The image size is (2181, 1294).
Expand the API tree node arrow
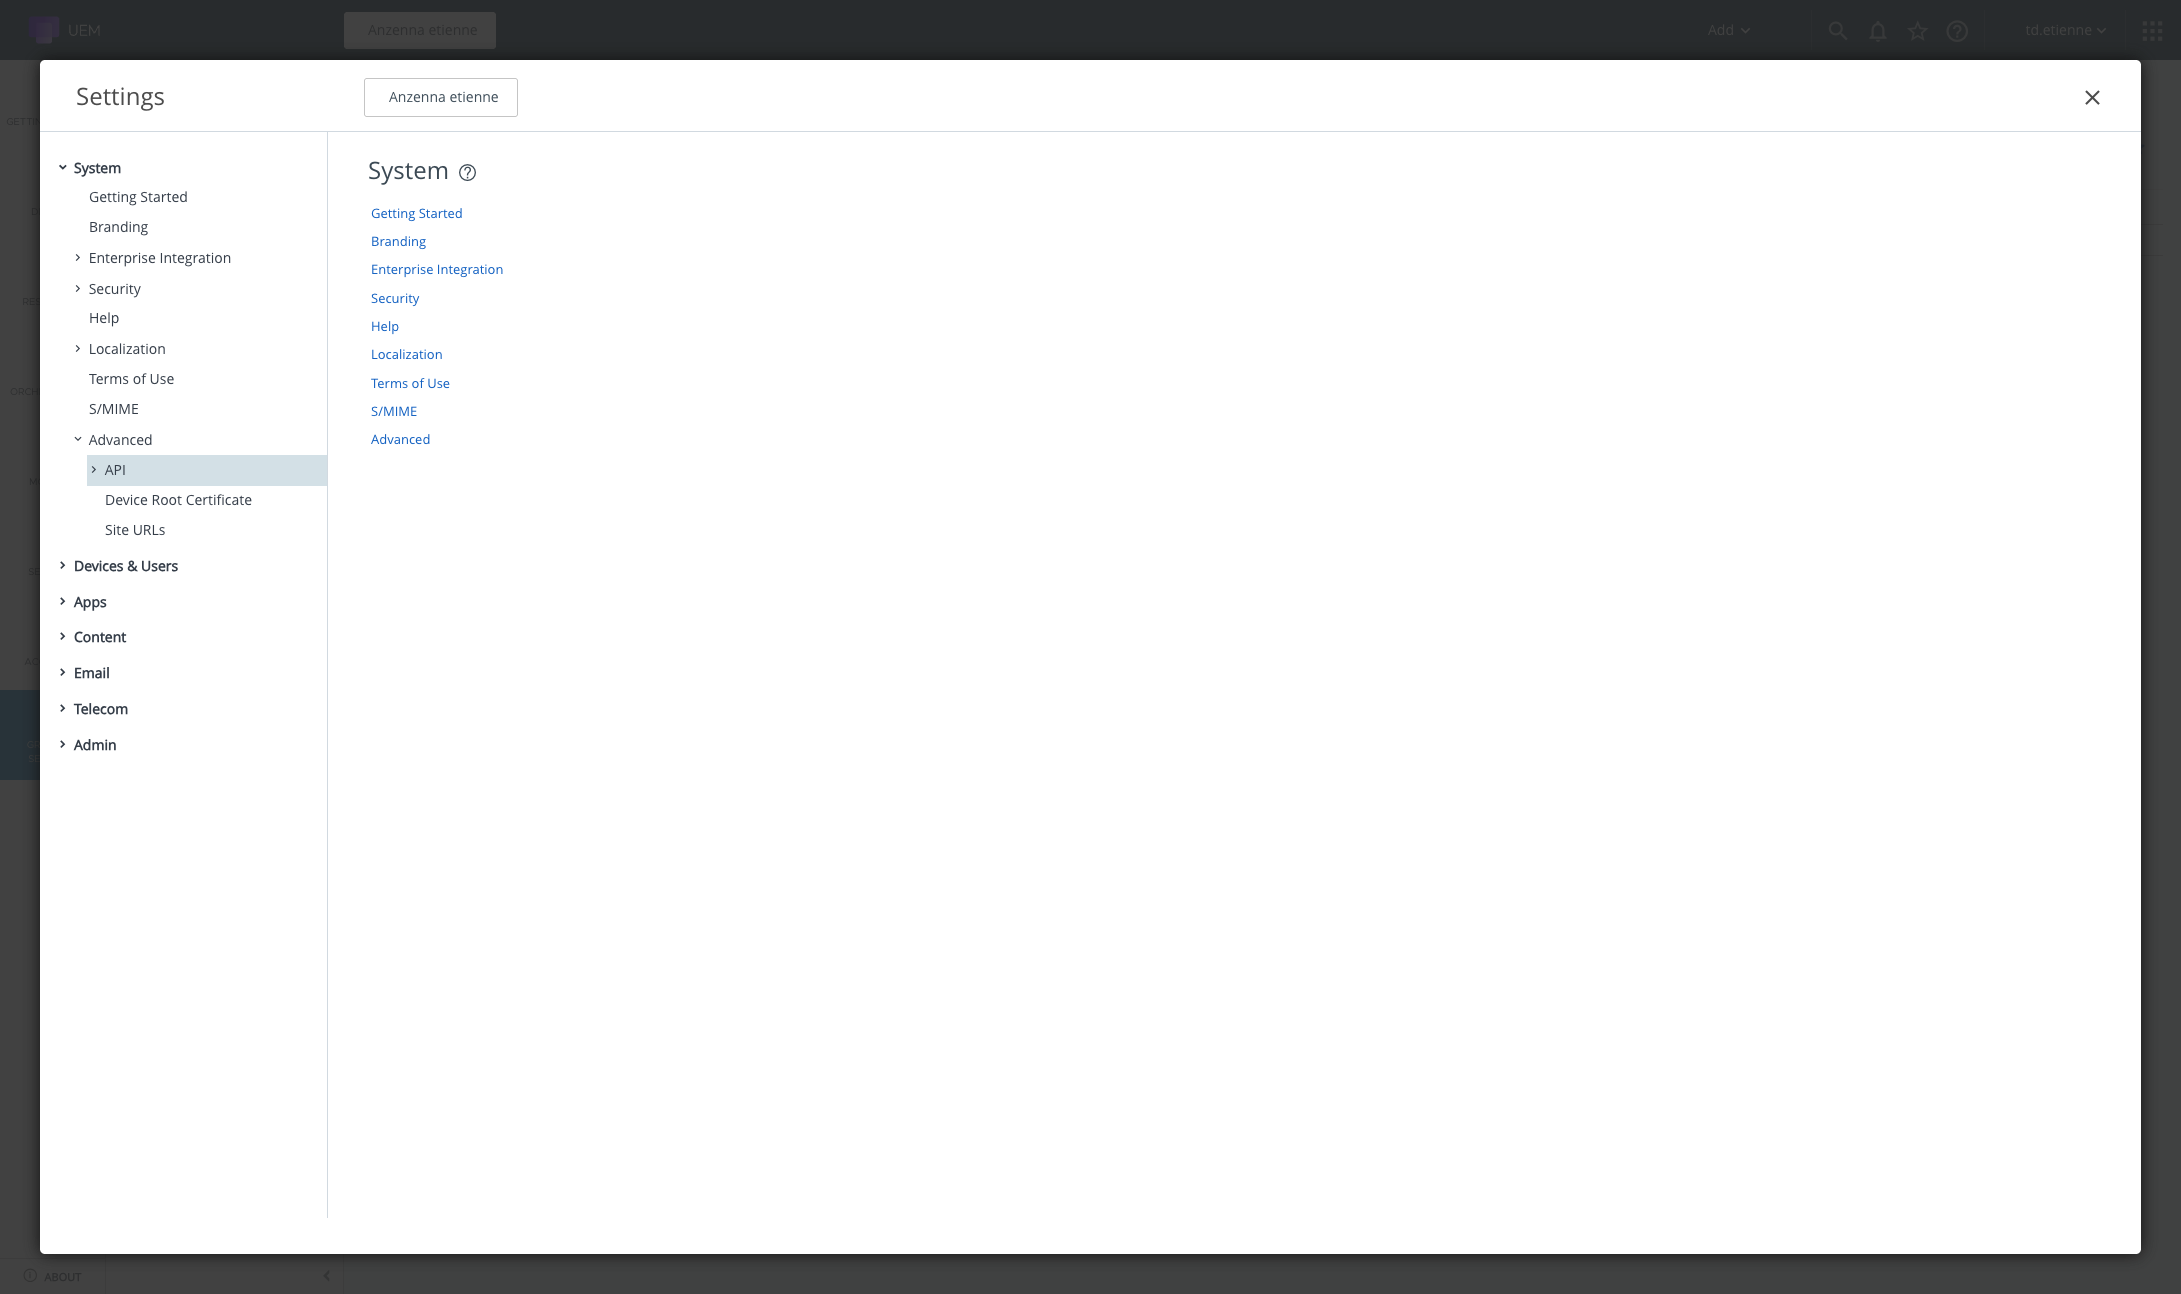pyautogui.click(x=94, y=470)
